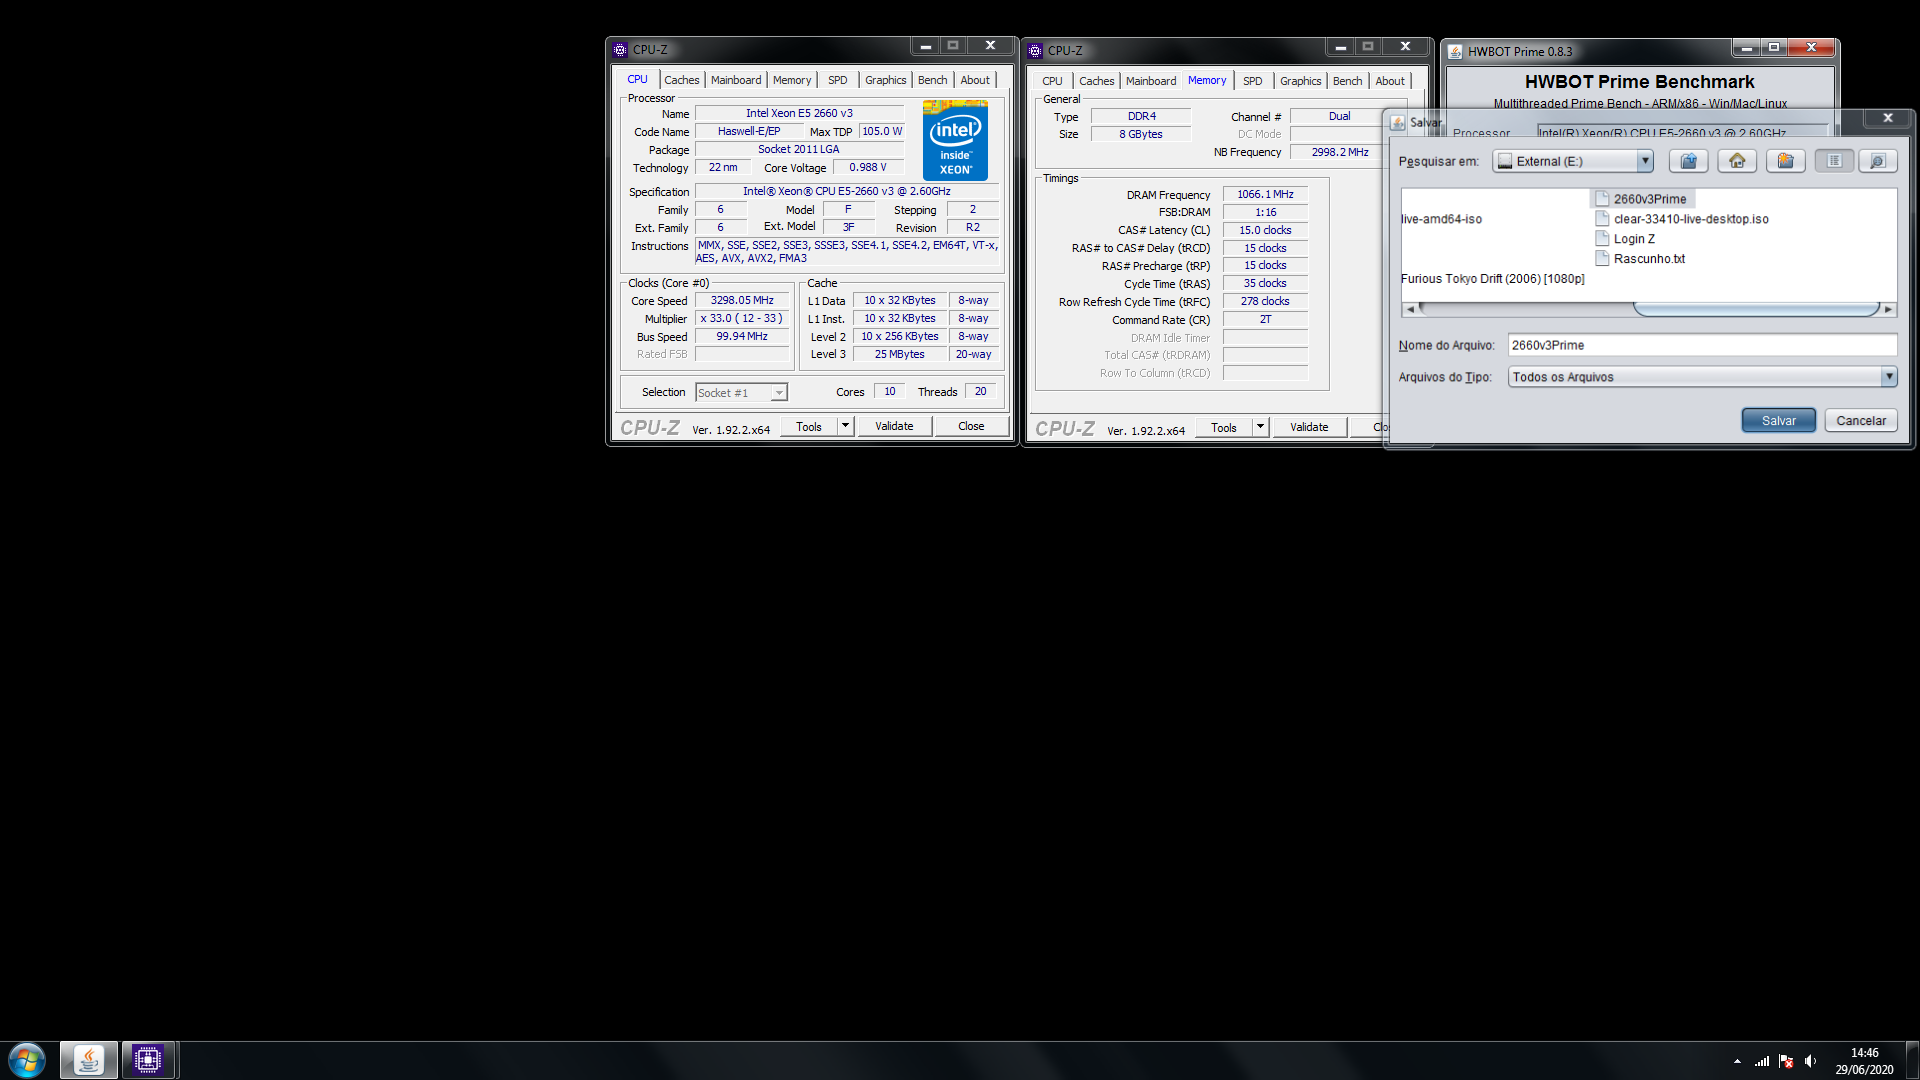Select clear-33410-live-desktop.iso file
The image size is (1920, 1080).
coord(1682,219)
